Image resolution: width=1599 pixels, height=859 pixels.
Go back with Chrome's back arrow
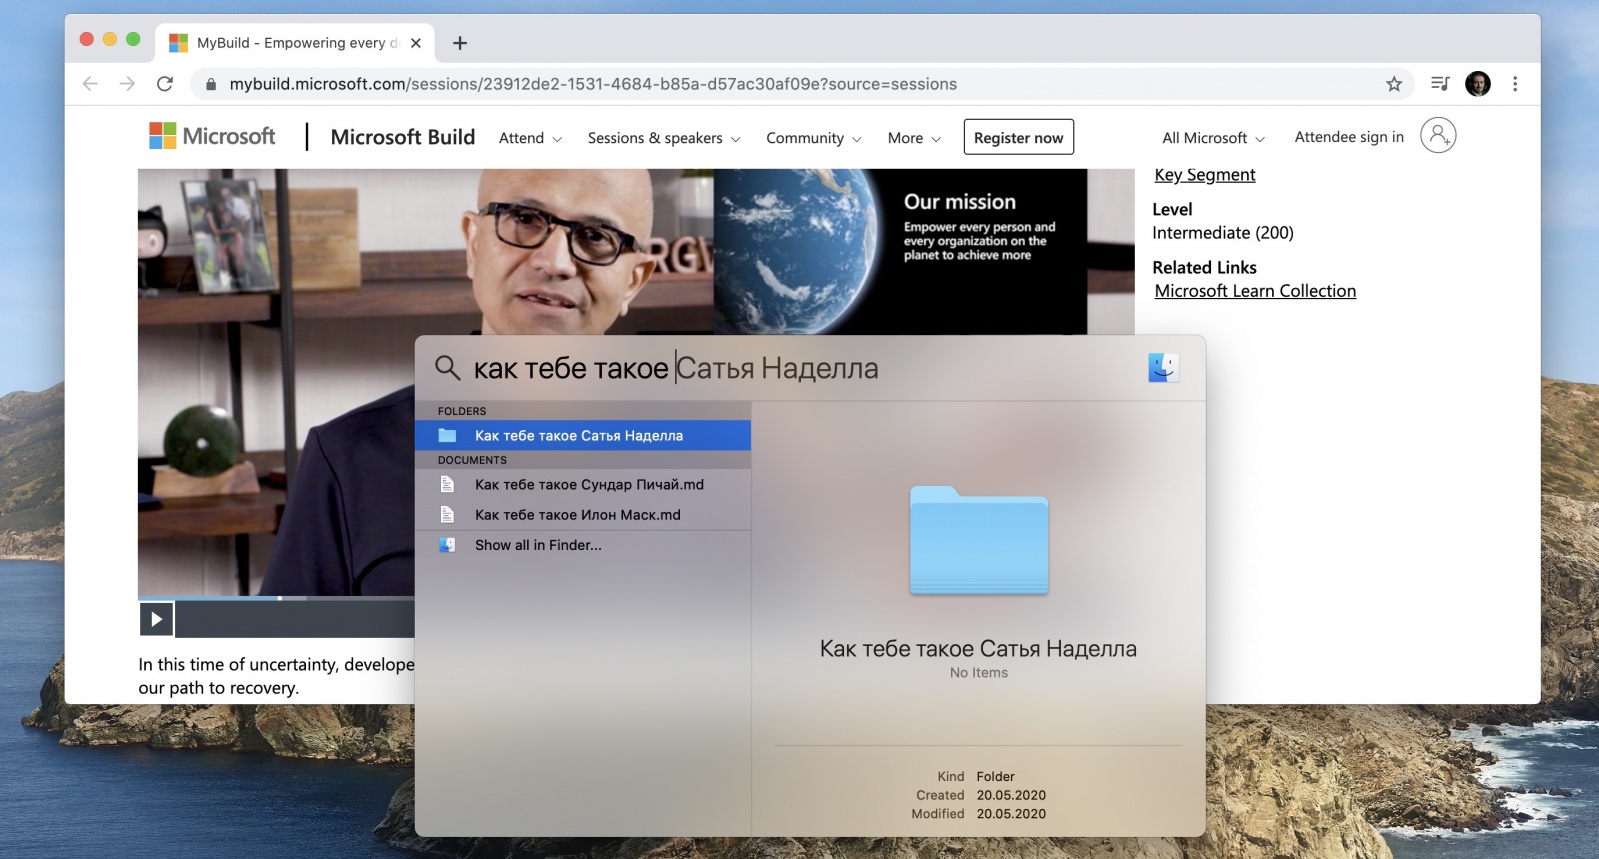[x=90, y=84]
